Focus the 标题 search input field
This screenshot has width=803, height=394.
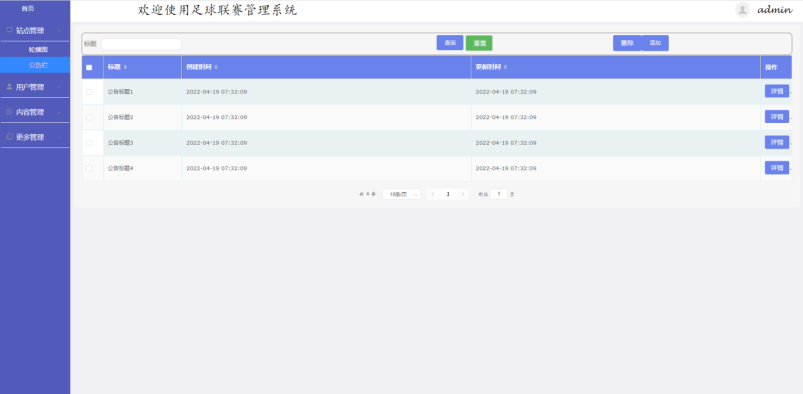[141, 44]
